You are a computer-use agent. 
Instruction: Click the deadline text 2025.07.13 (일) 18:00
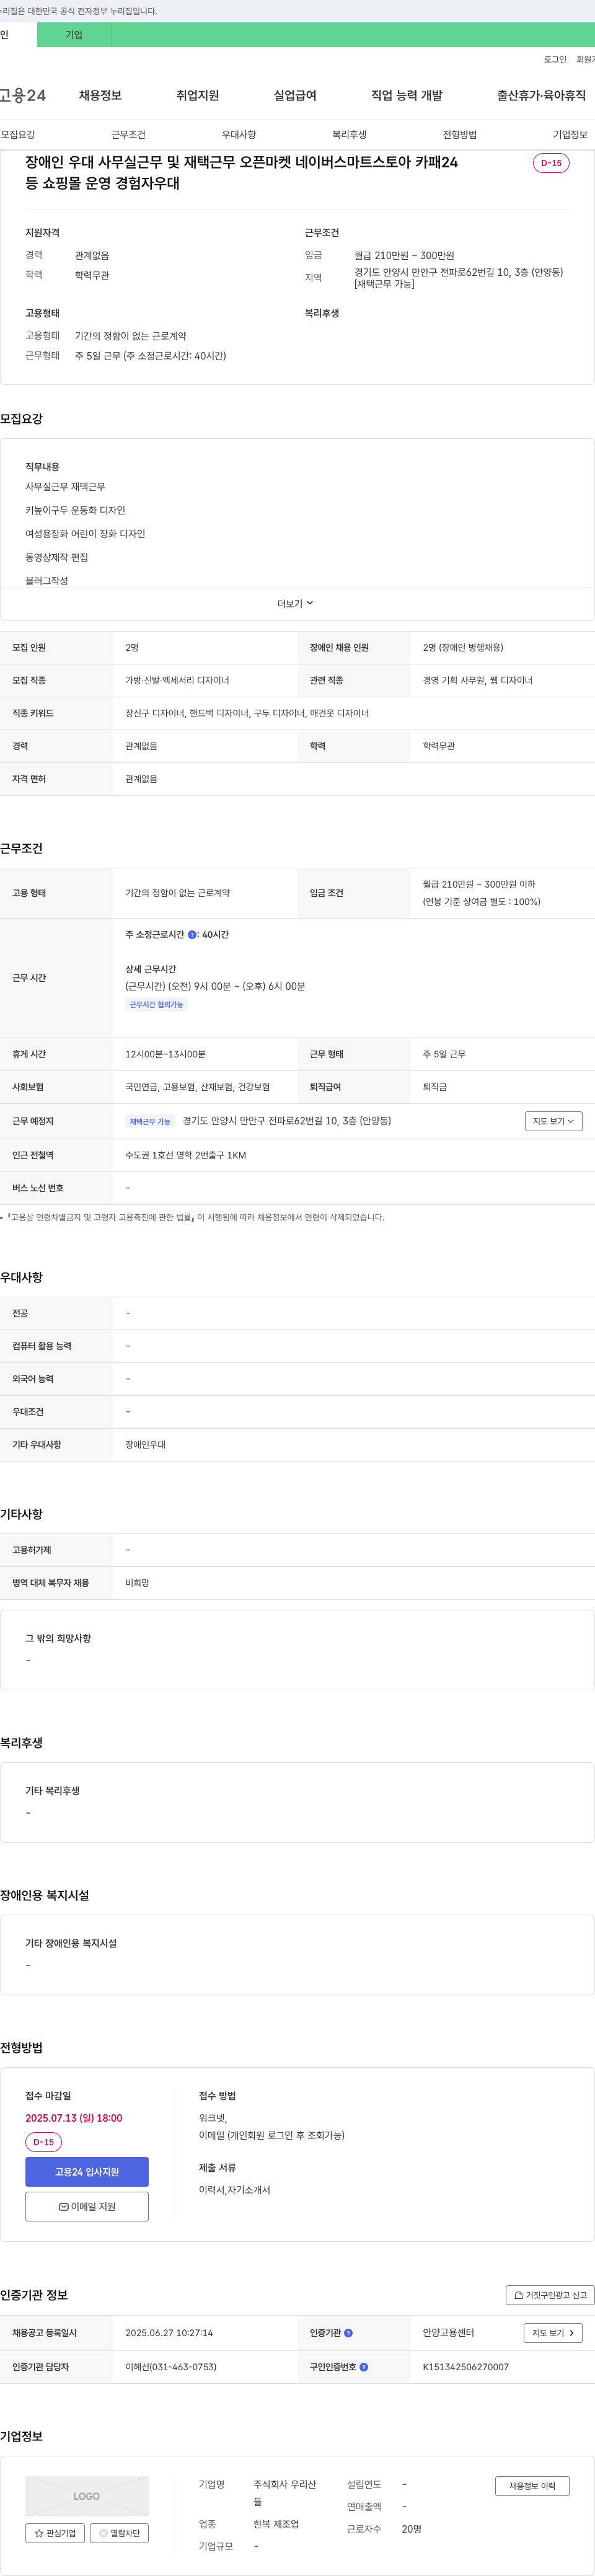point(74,2118)
